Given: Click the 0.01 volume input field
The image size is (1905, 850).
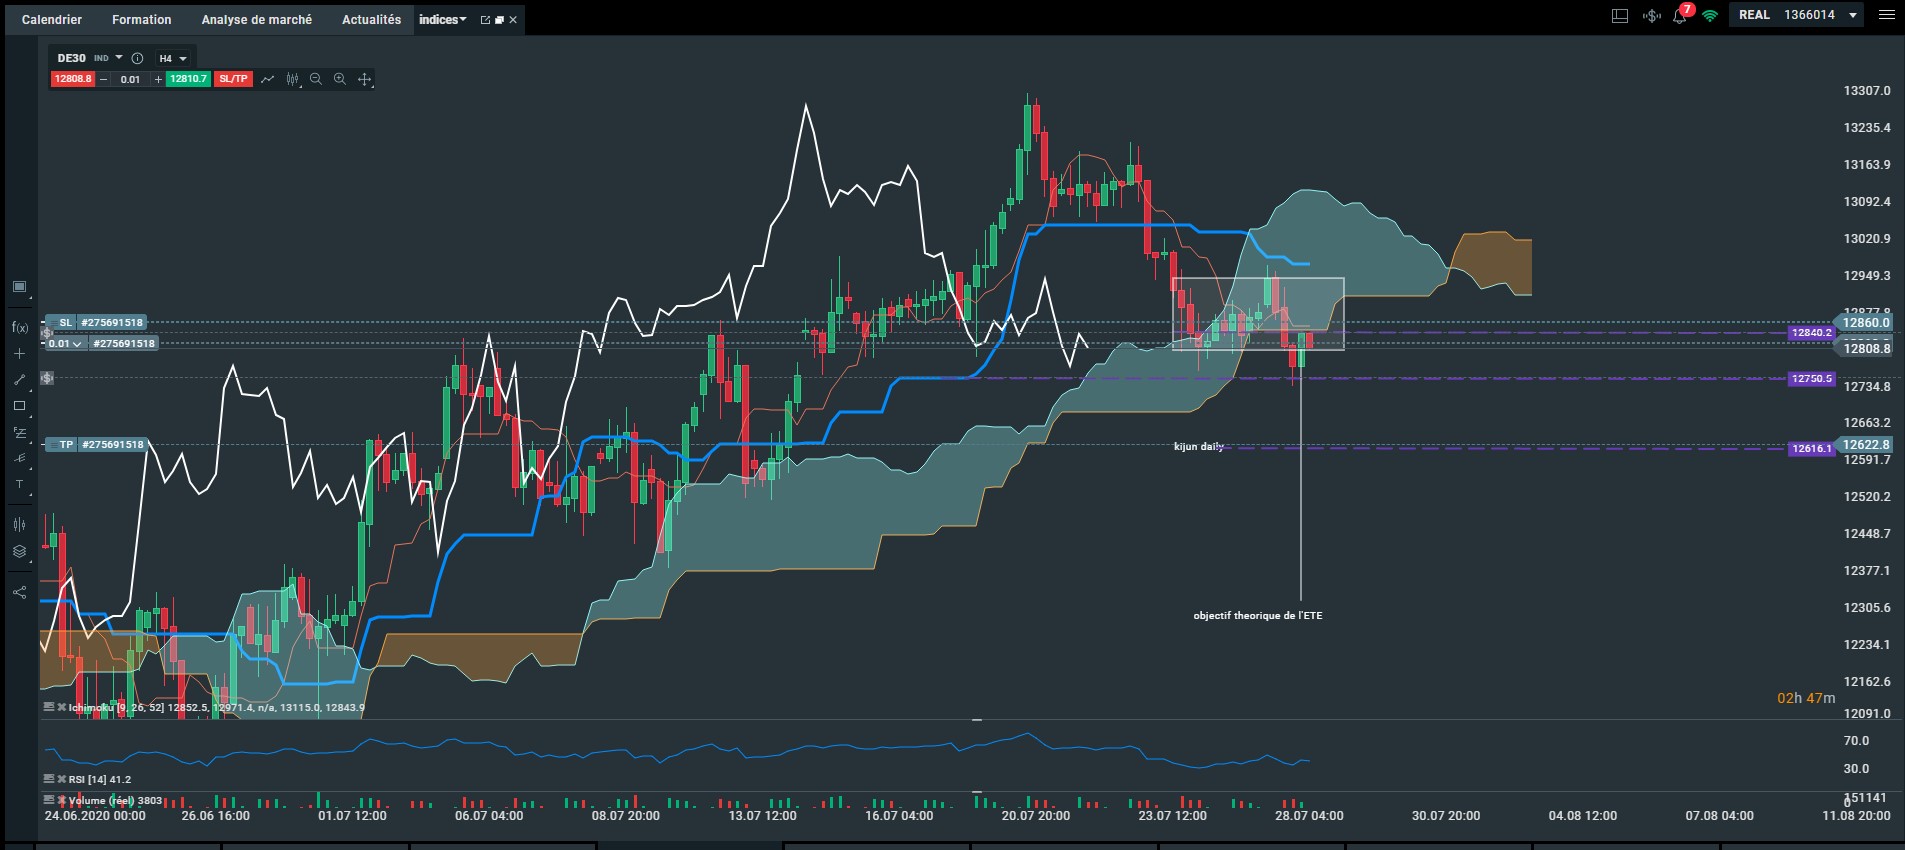Looking at the screenshot, I should [131, 79].
